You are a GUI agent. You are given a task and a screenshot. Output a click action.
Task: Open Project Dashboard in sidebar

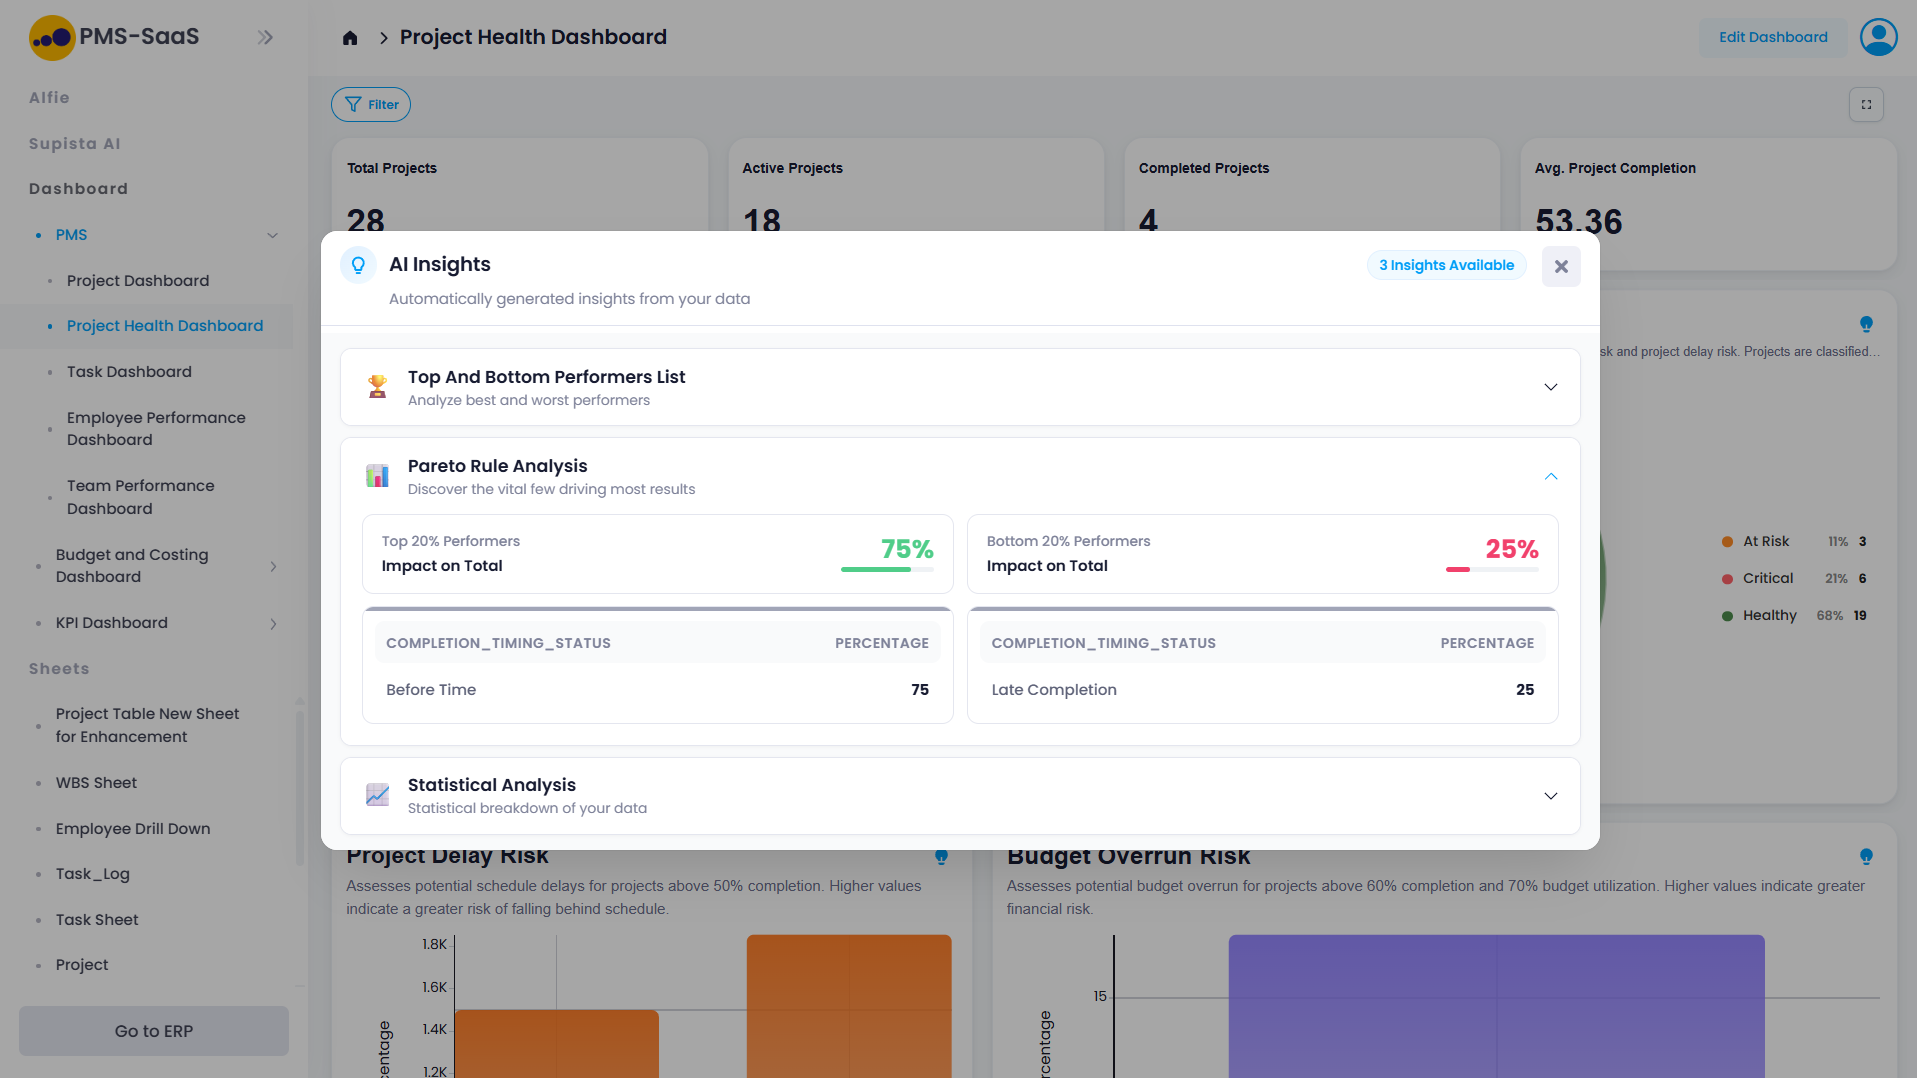point(138,281)
